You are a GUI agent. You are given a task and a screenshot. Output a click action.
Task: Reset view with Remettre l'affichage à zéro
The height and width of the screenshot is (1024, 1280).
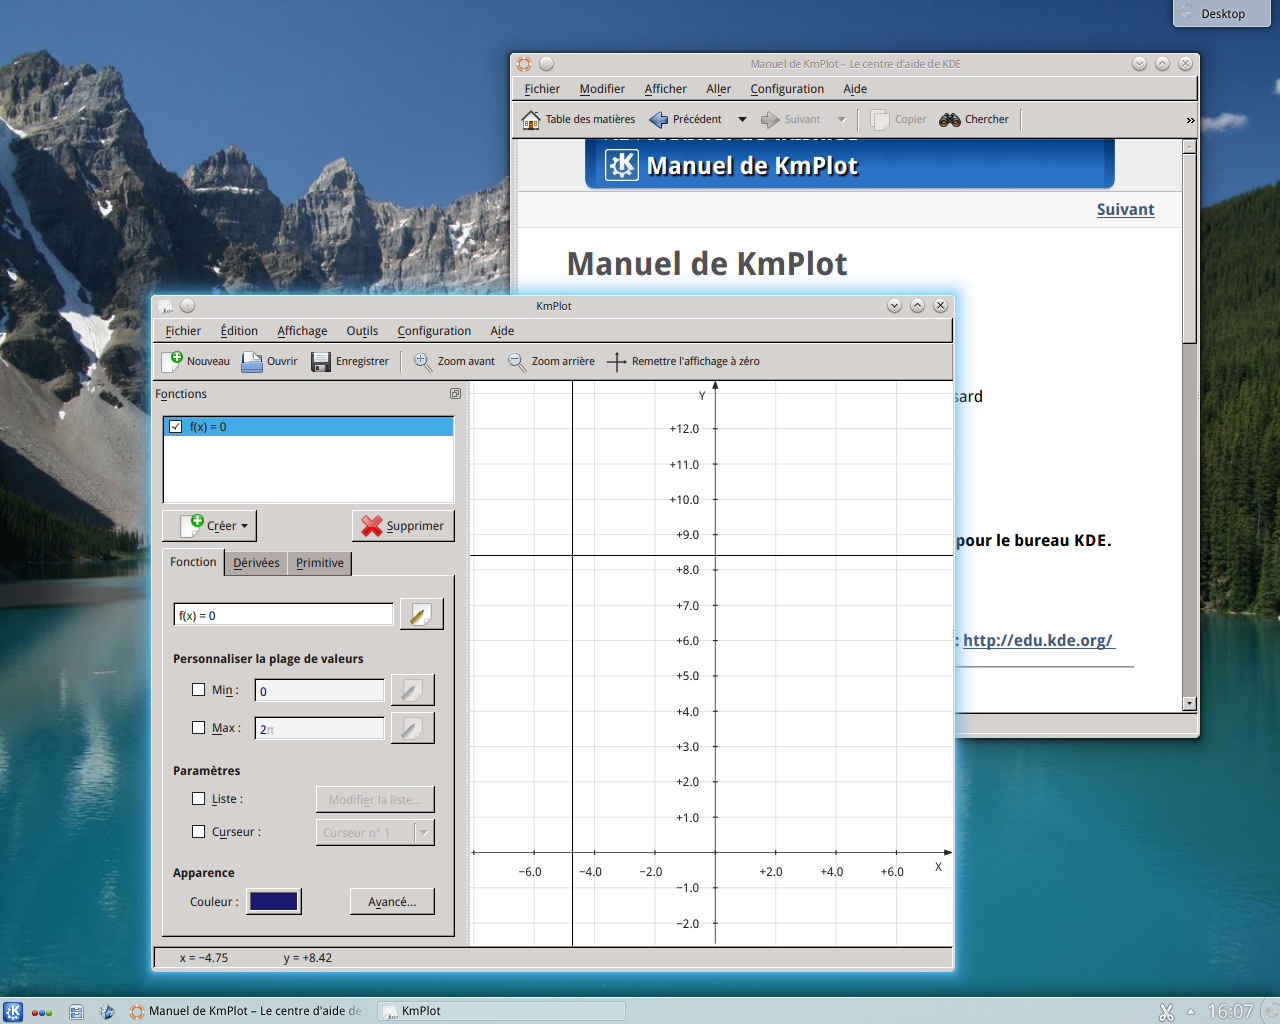point(617,361)
